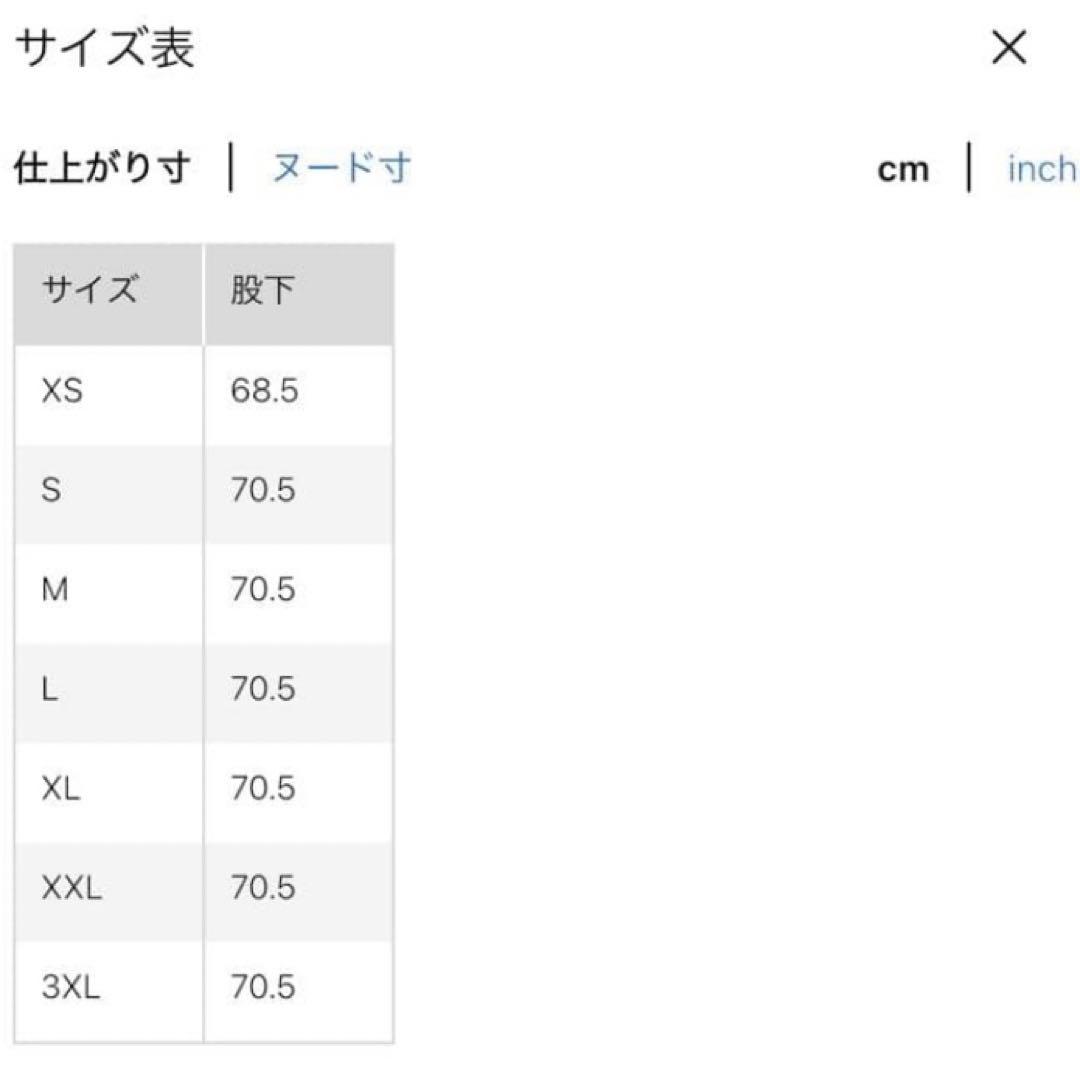Select the 仕上がり寸 tab

(x=102, y=168)
